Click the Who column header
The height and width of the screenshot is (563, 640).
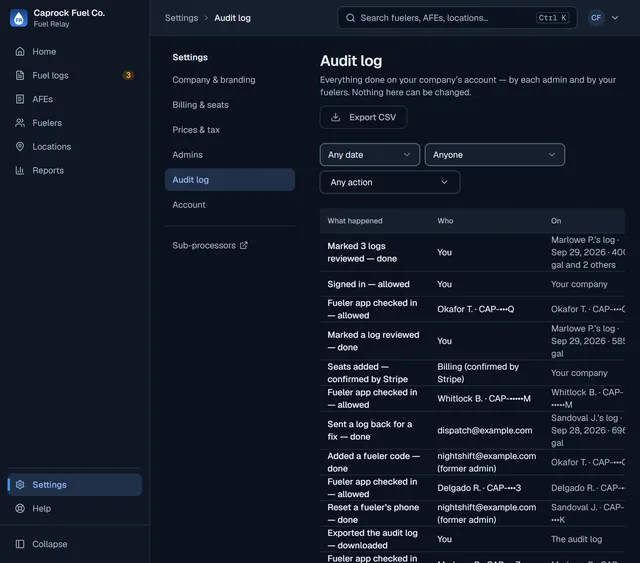click(x=445, y=221)
